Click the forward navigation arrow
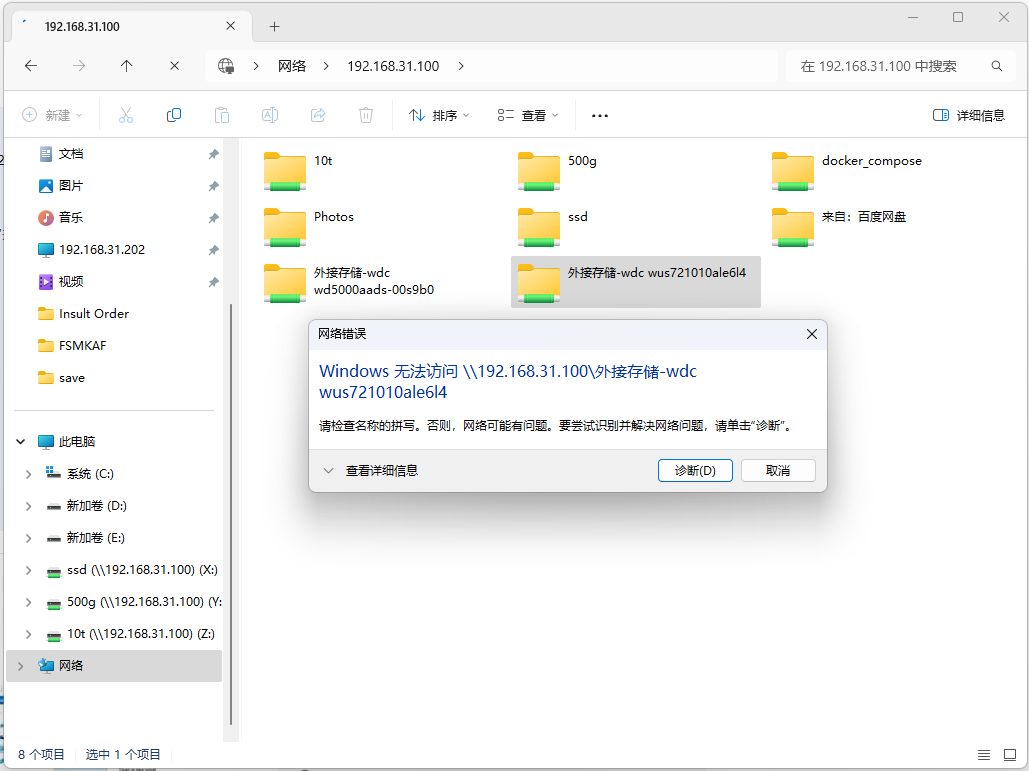This screenshot has width=1029, height=771. click(x=79, y=66)
